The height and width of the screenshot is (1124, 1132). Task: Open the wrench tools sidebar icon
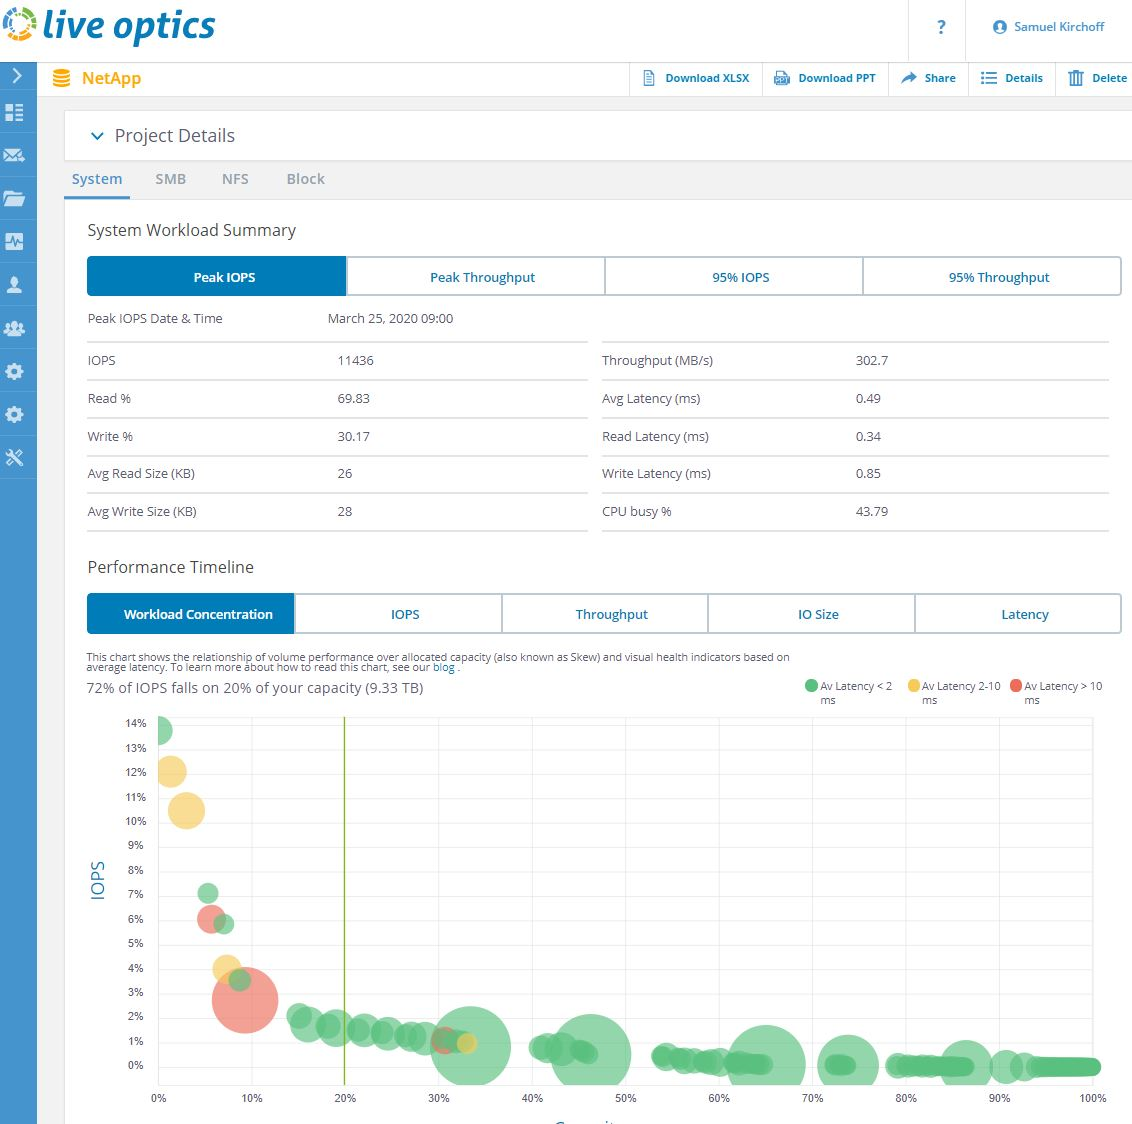click(x=15, y=458)
